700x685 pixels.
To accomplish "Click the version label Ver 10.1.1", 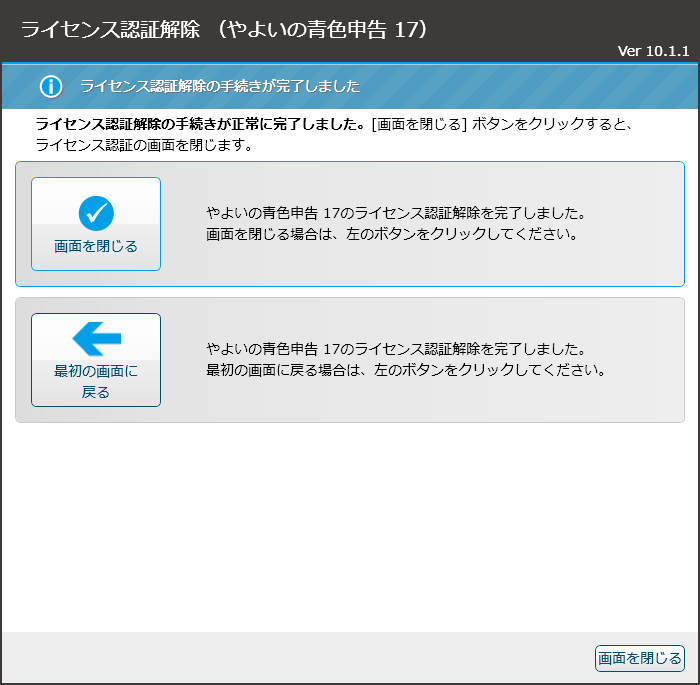I will (x=654, y=51).
